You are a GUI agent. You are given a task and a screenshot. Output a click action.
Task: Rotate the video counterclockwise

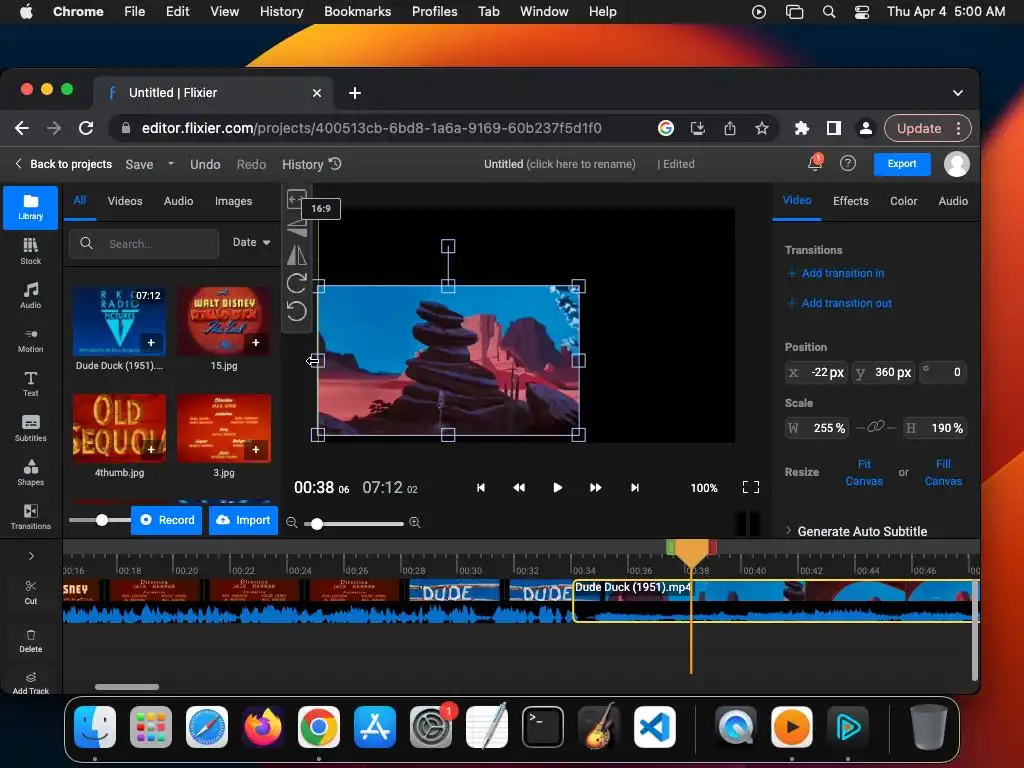296,312
